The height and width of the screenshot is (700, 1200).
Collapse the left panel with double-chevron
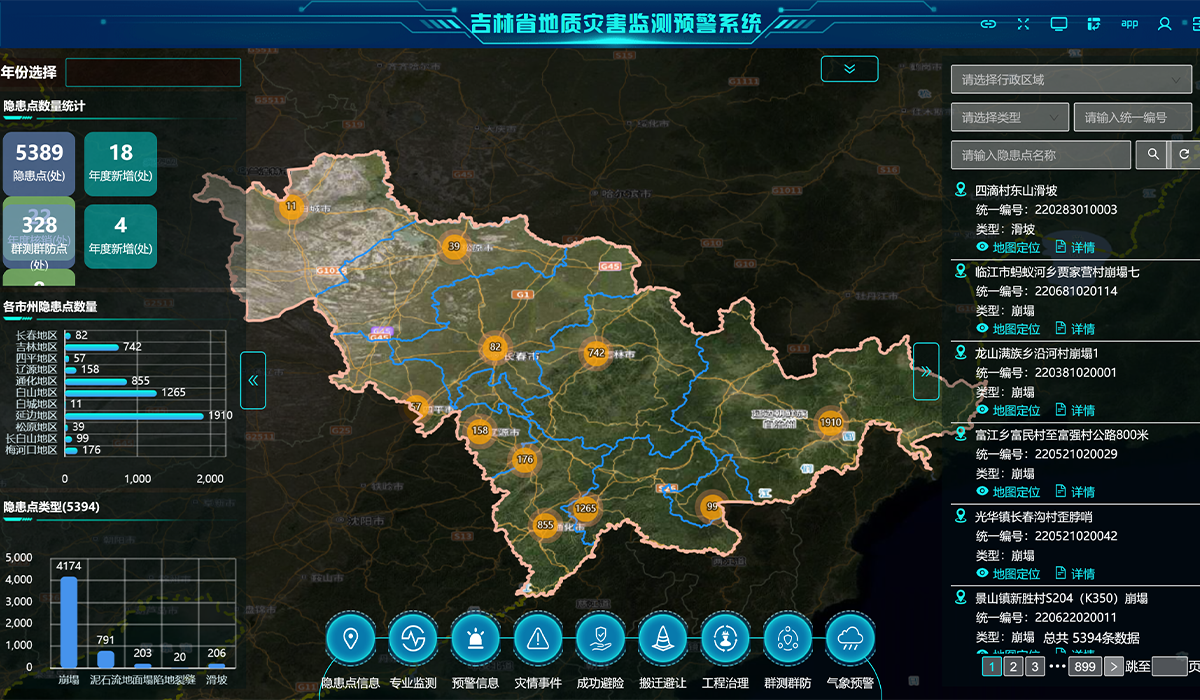[253, 381]
